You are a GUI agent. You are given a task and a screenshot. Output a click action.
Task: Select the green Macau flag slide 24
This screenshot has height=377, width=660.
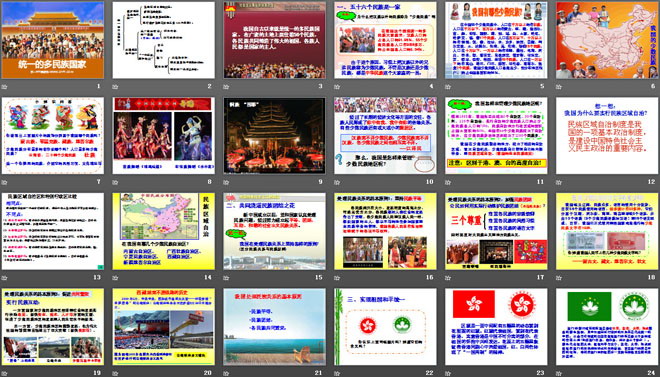[x=607, y=327]
